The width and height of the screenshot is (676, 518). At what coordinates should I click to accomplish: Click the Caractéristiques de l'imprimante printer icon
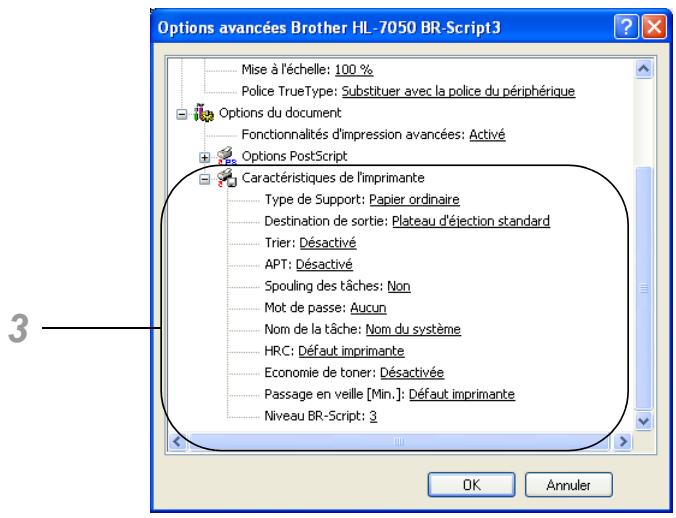click(227, 178)
